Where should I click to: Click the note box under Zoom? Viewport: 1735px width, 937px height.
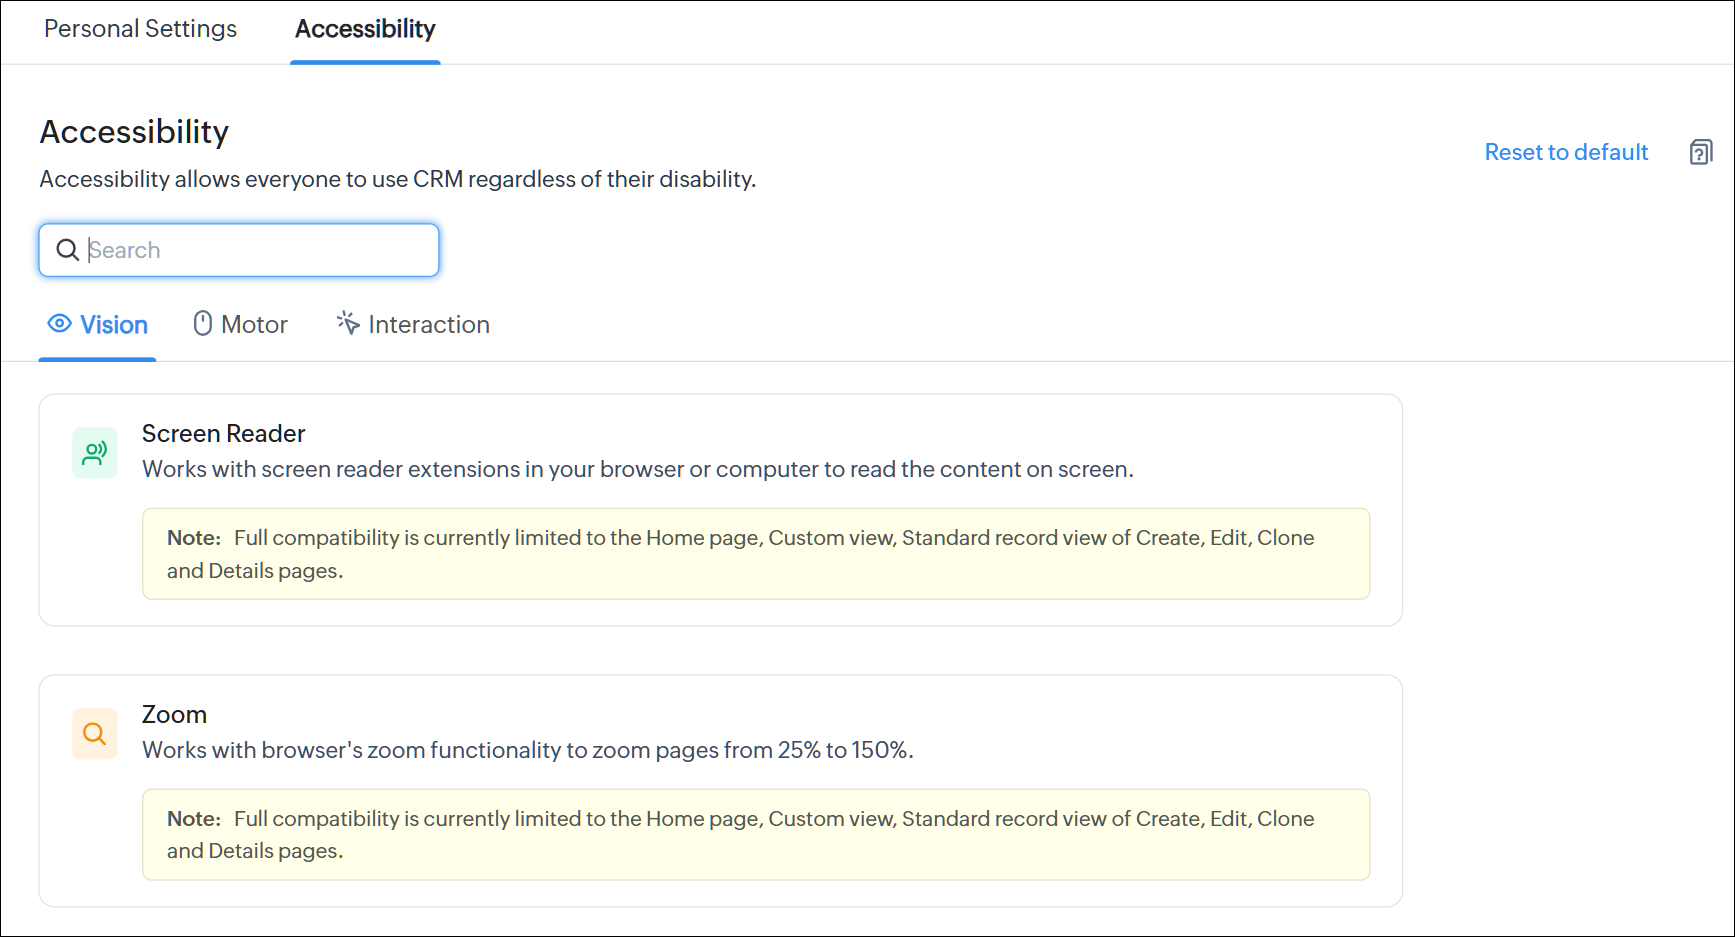click(755, 835)
